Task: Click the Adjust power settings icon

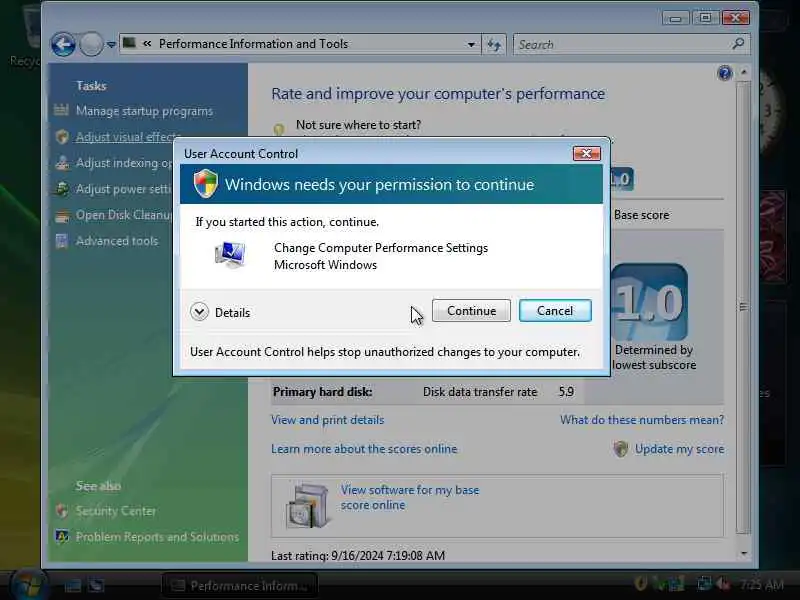Action: 62,189
